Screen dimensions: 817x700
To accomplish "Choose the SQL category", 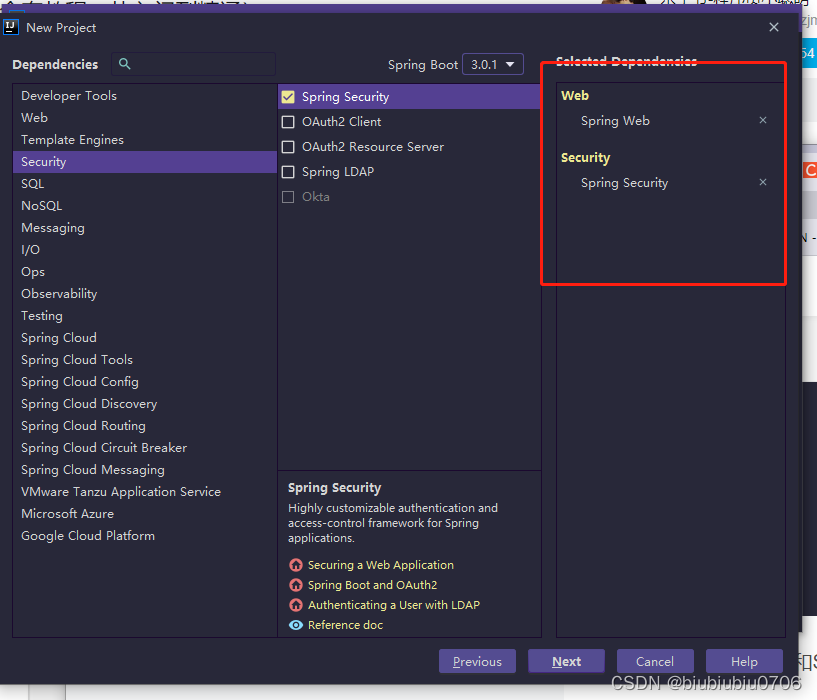I will [x=145, y=184].
